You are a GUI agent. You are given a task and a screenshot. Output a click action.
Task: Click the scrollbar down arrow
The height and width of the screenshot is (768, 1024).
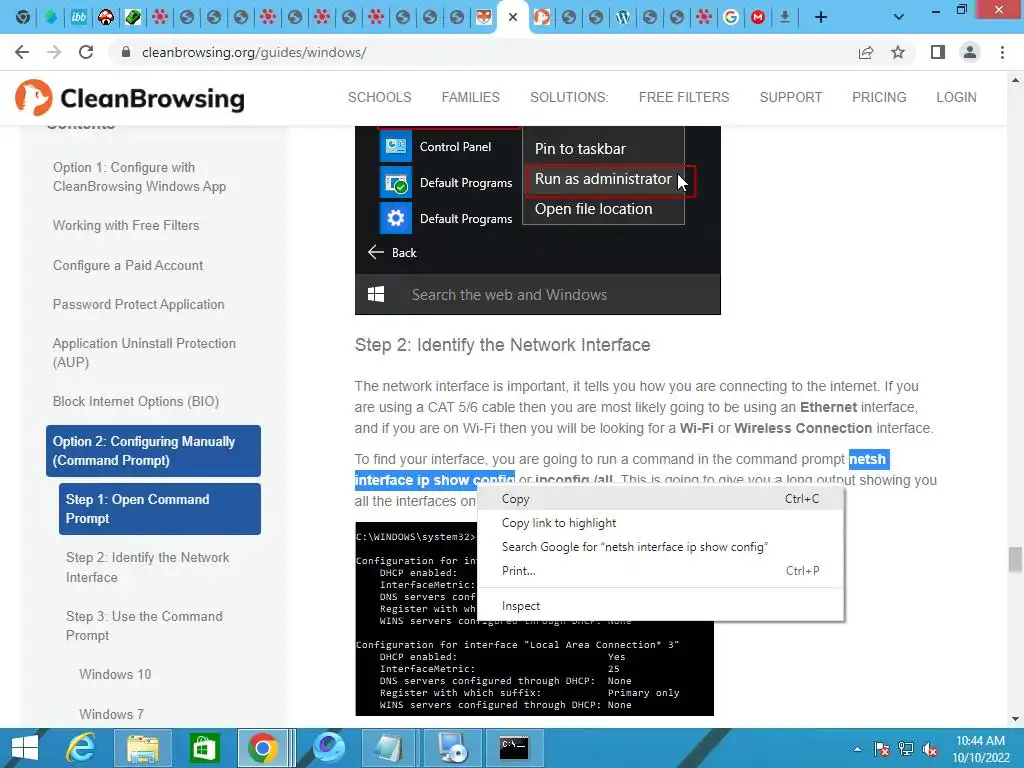tap(1015, 719)
